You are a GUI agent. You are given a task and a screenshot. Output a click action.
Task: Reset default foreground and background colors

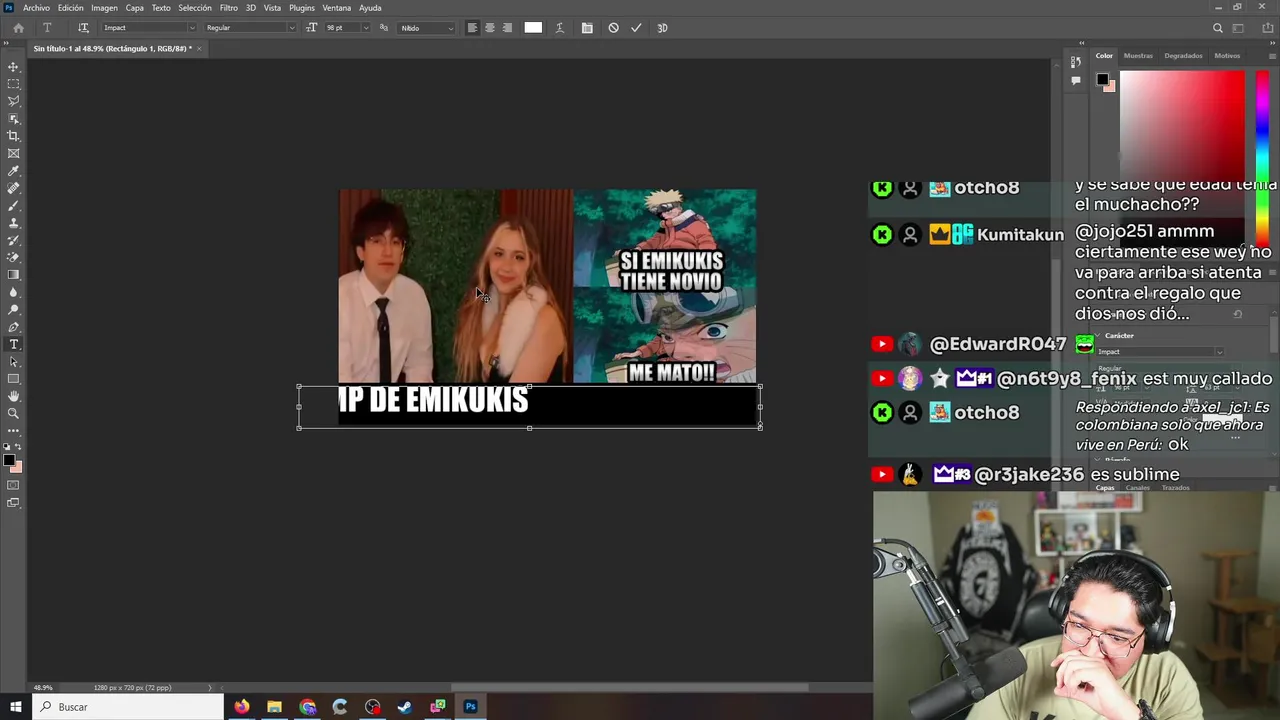[6, 448]
